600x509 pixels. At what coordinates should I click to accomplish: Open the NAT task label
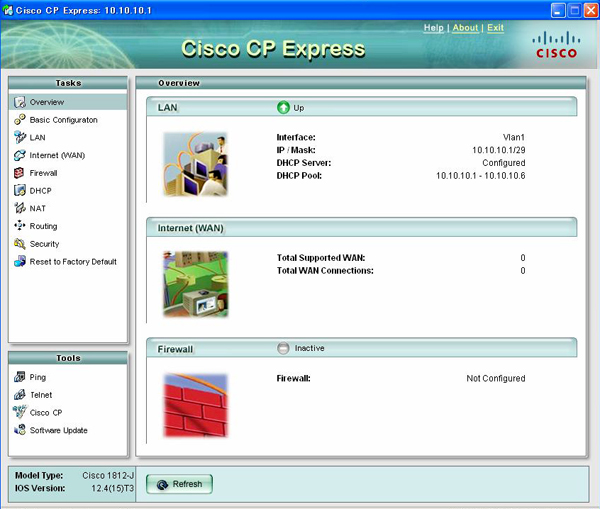pos(38,208)
